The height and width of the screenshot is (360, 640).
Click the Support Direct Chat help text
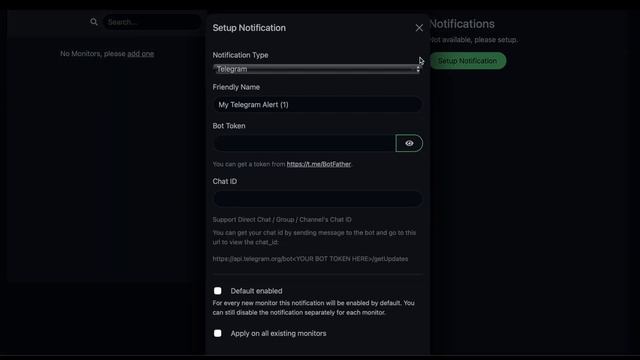[282, 220]
